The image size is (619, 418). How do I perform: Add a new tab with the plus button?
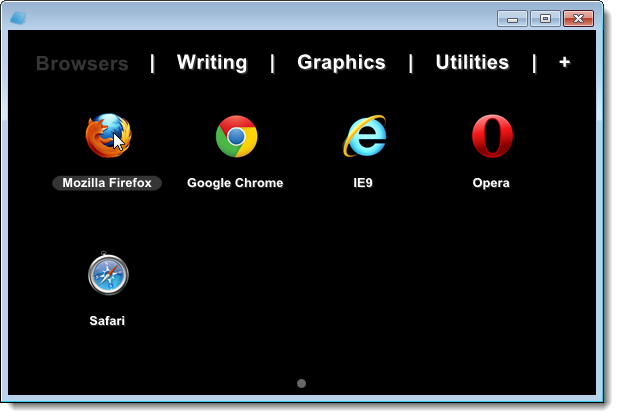coord(565,62)
